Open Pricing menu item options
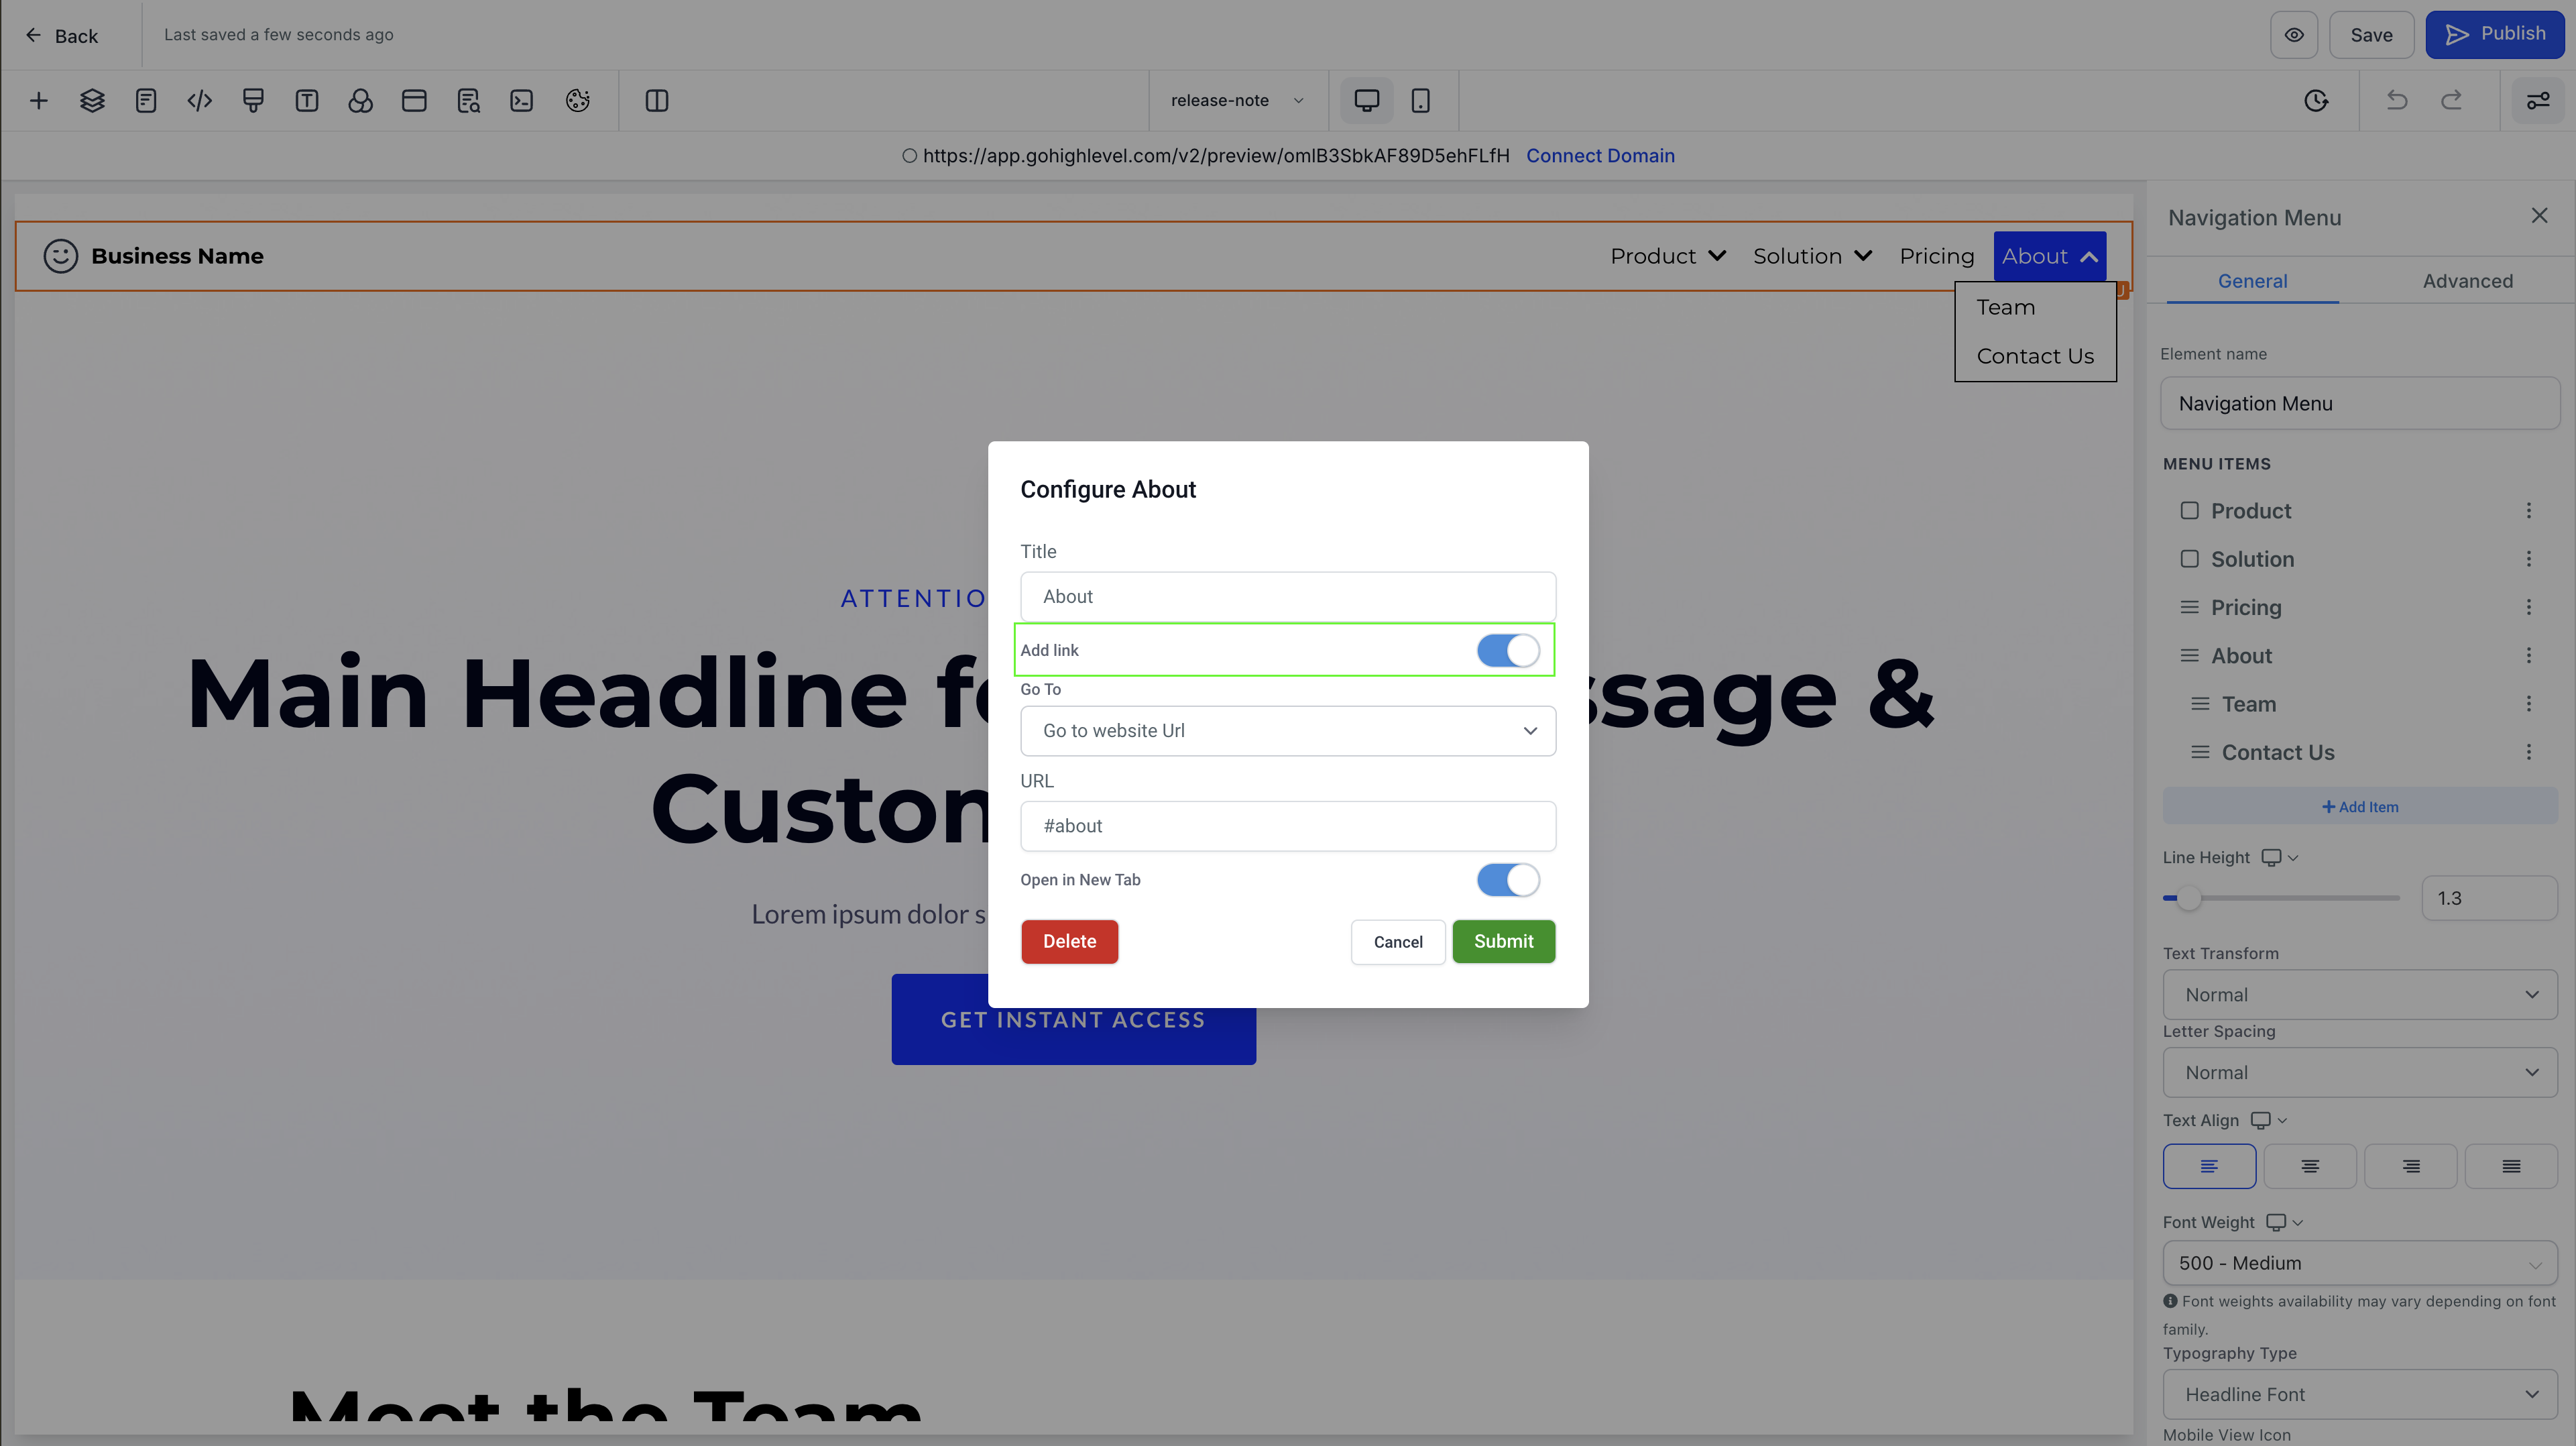This screenshot has height=1446, width=2576. (x=2529, y=607)
